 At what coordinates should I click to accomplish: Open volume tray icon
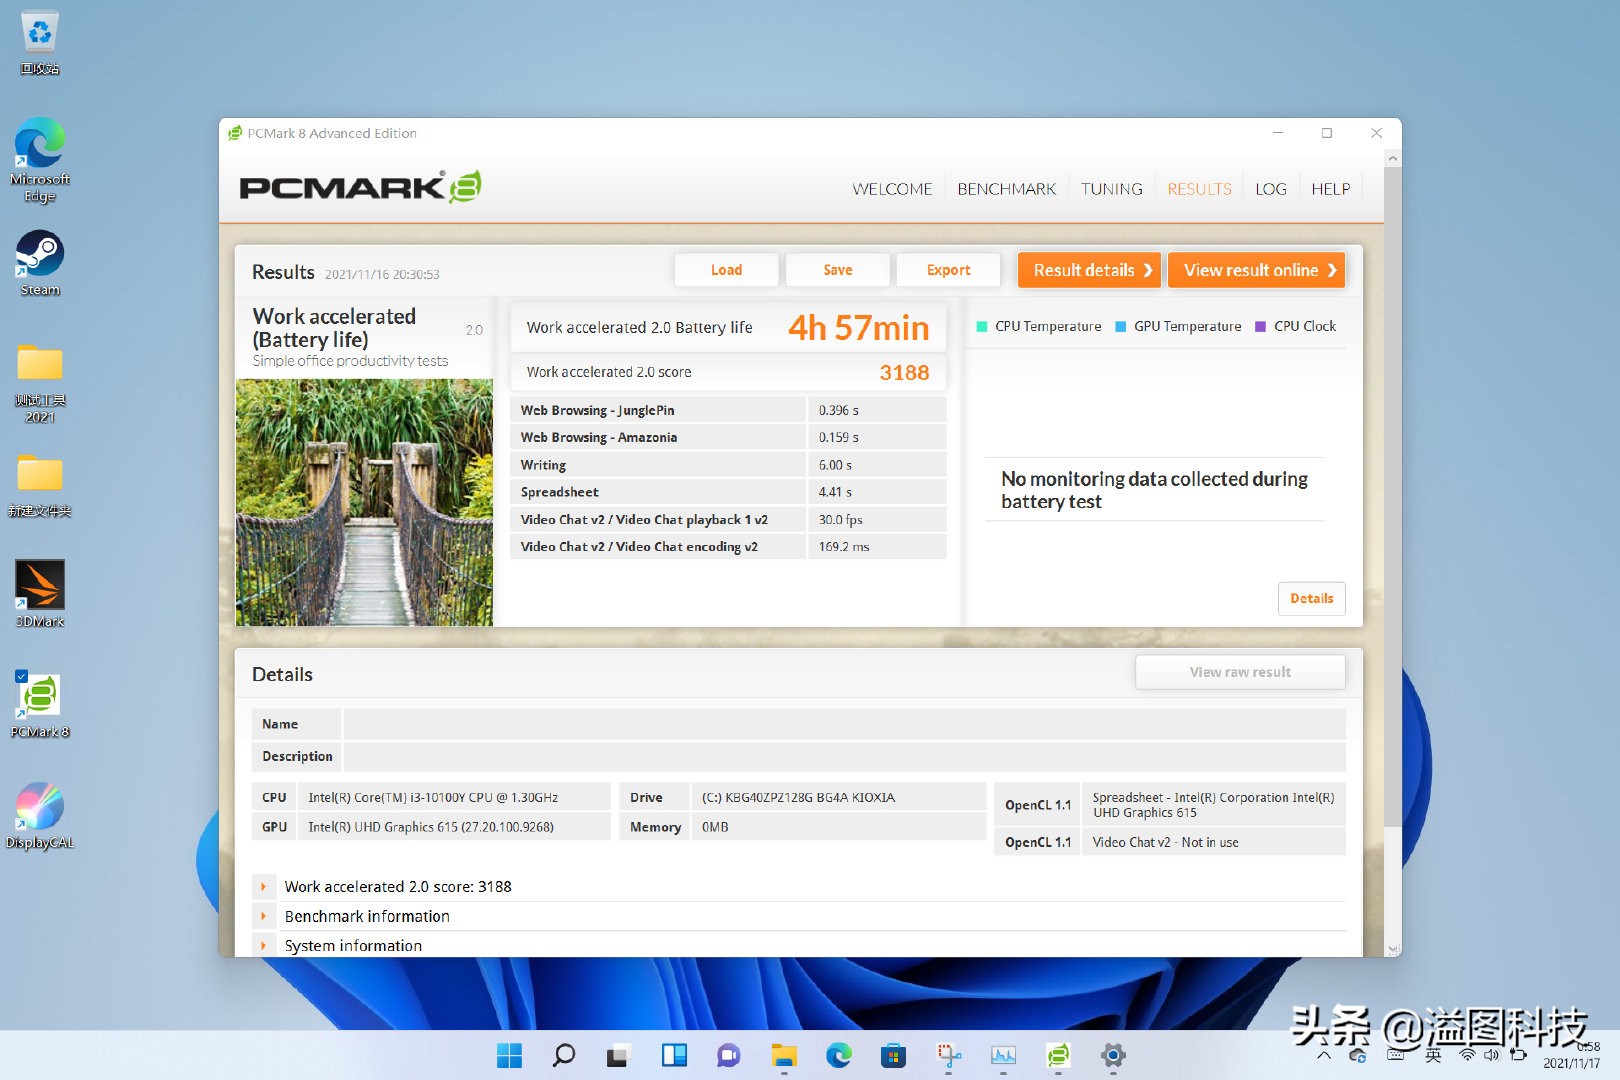[1492, 1056]
